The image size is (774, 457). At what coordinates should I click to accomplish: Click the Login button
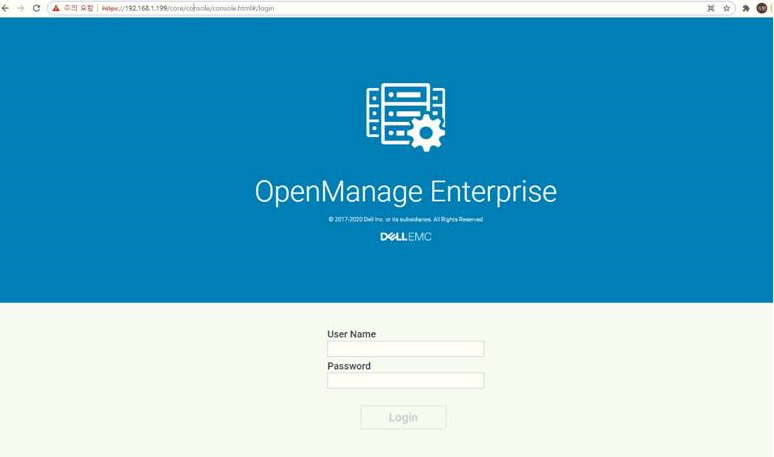click(403, 418)
